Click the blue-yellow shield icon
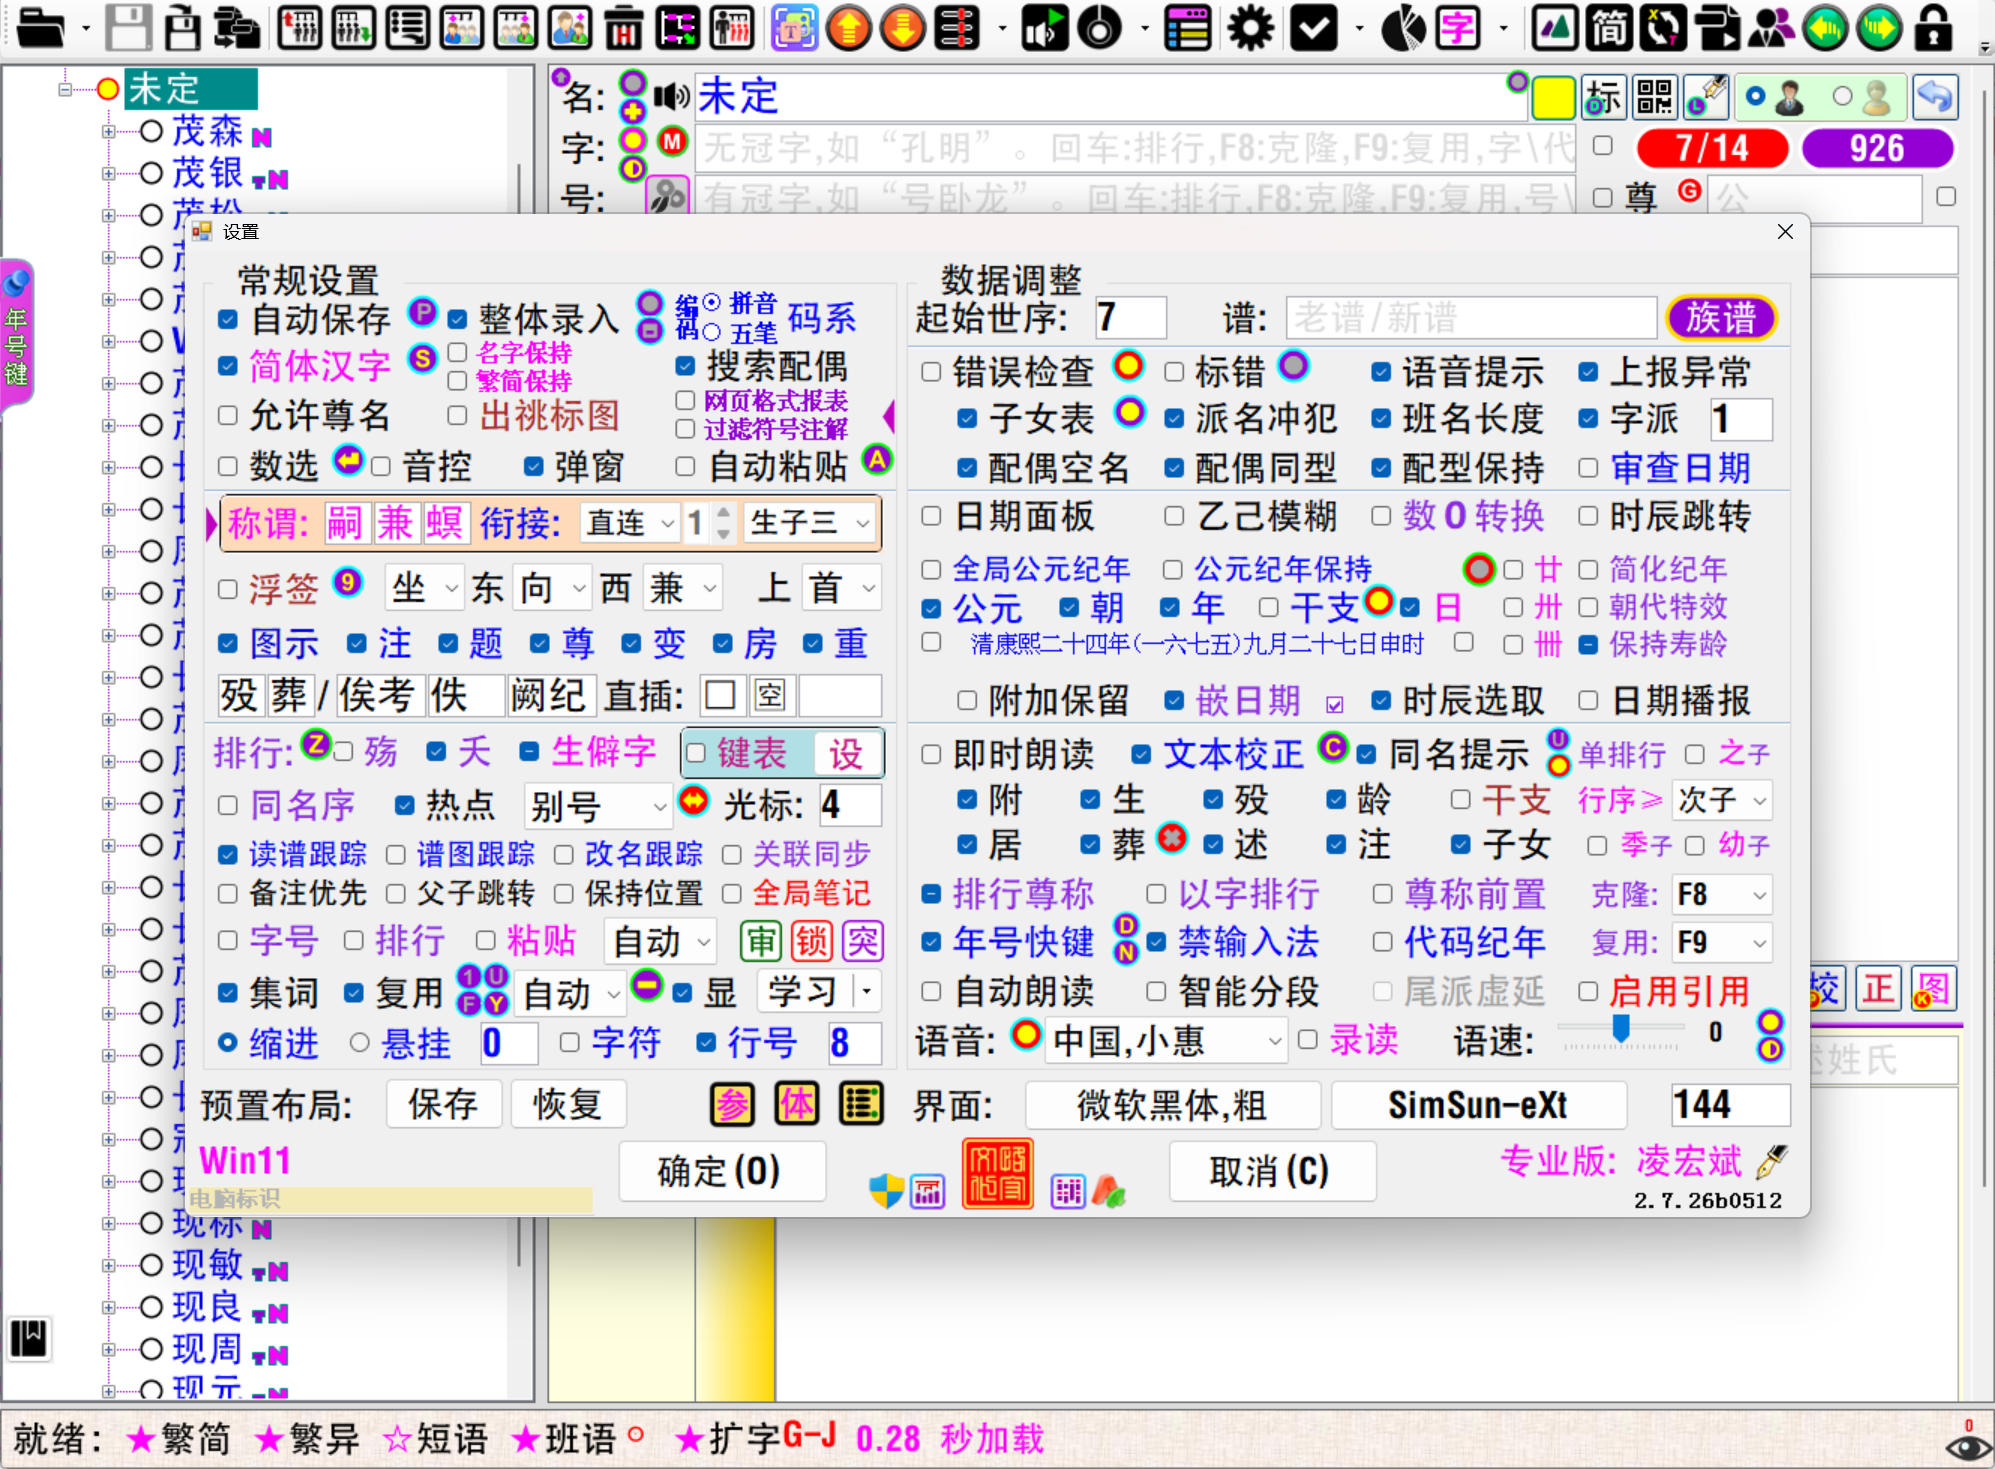 click(886, 1190)
